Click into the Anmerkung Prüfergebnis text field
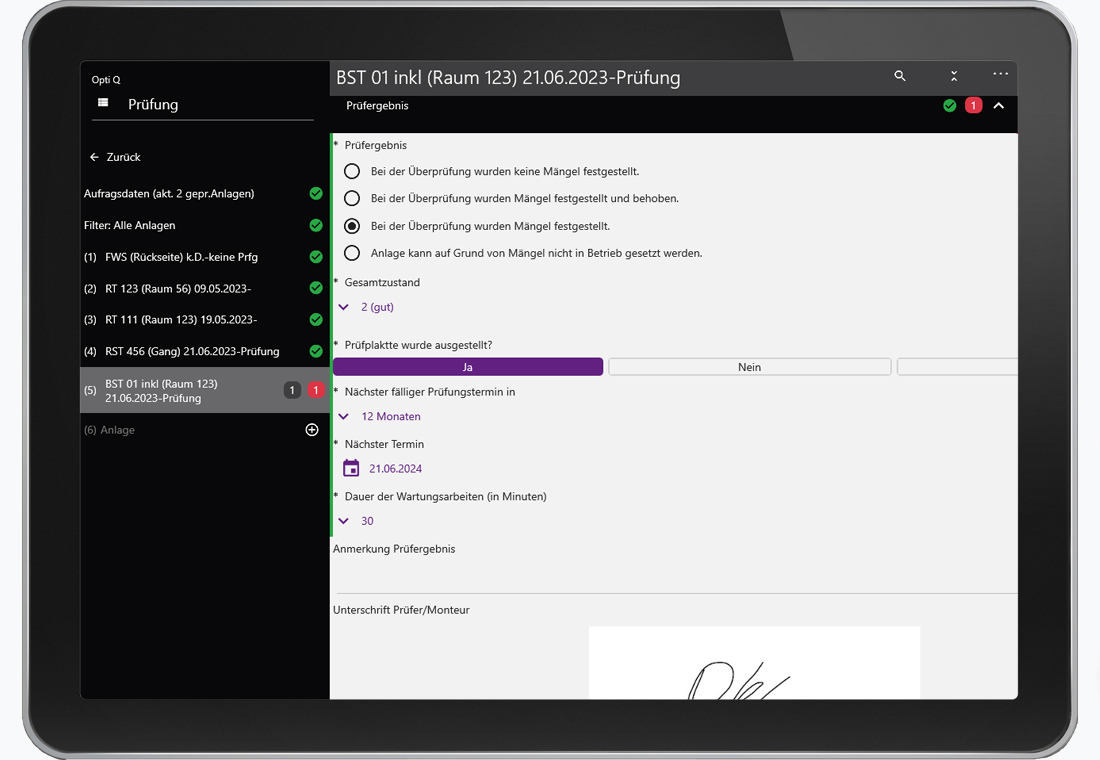The image size is (1100, 760). click(x=670, y=577)
